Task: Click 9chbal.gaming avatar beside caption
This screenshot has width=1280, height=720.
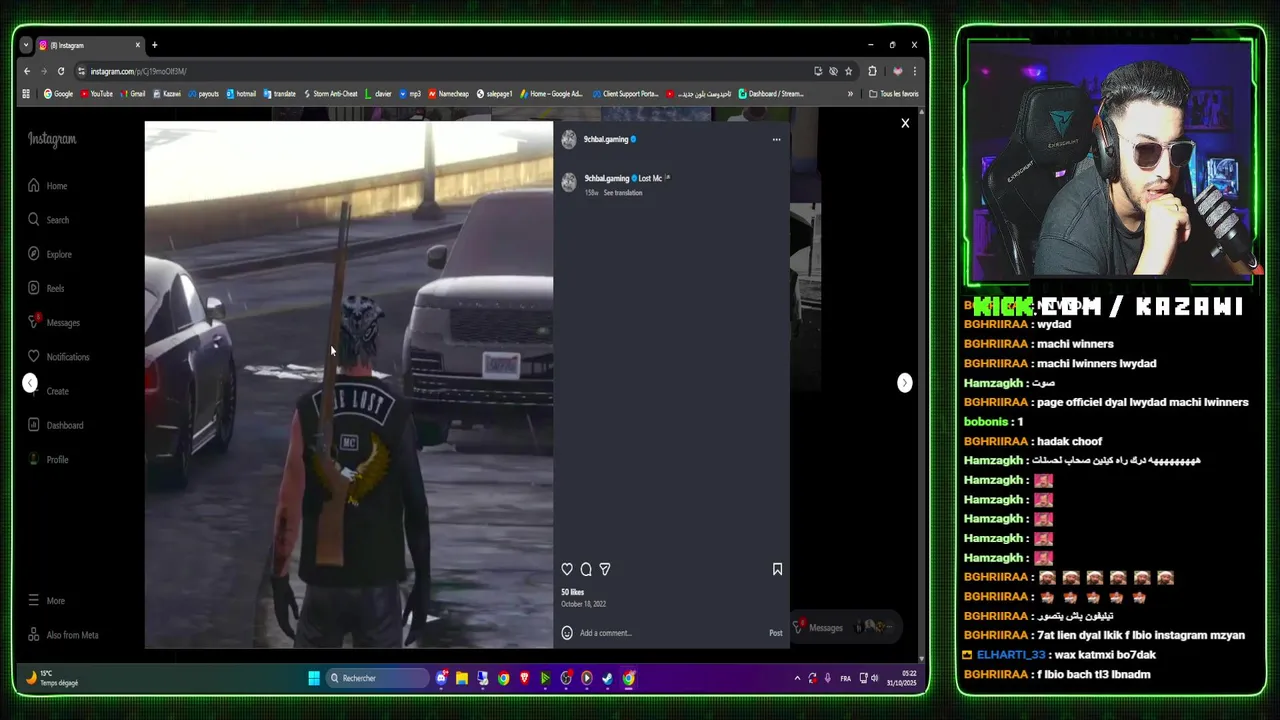Action: [569, 182]
